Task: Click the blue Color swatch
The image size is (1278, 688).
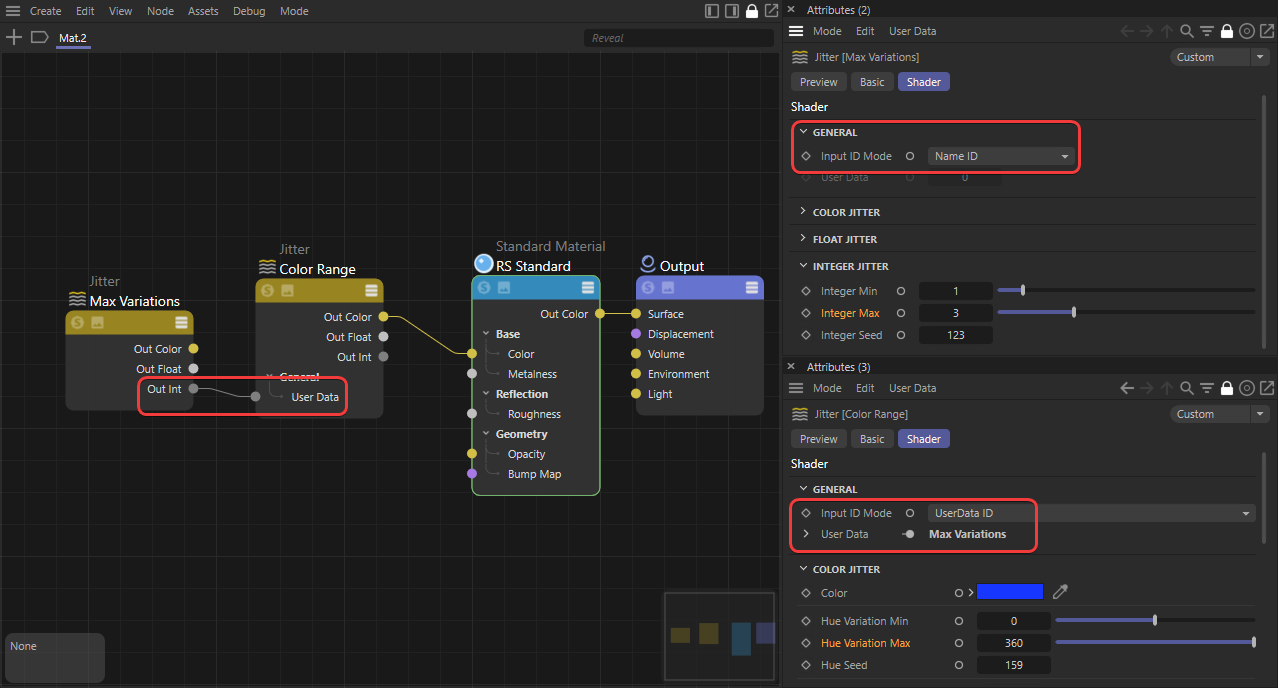Action: coord(1009,592)
